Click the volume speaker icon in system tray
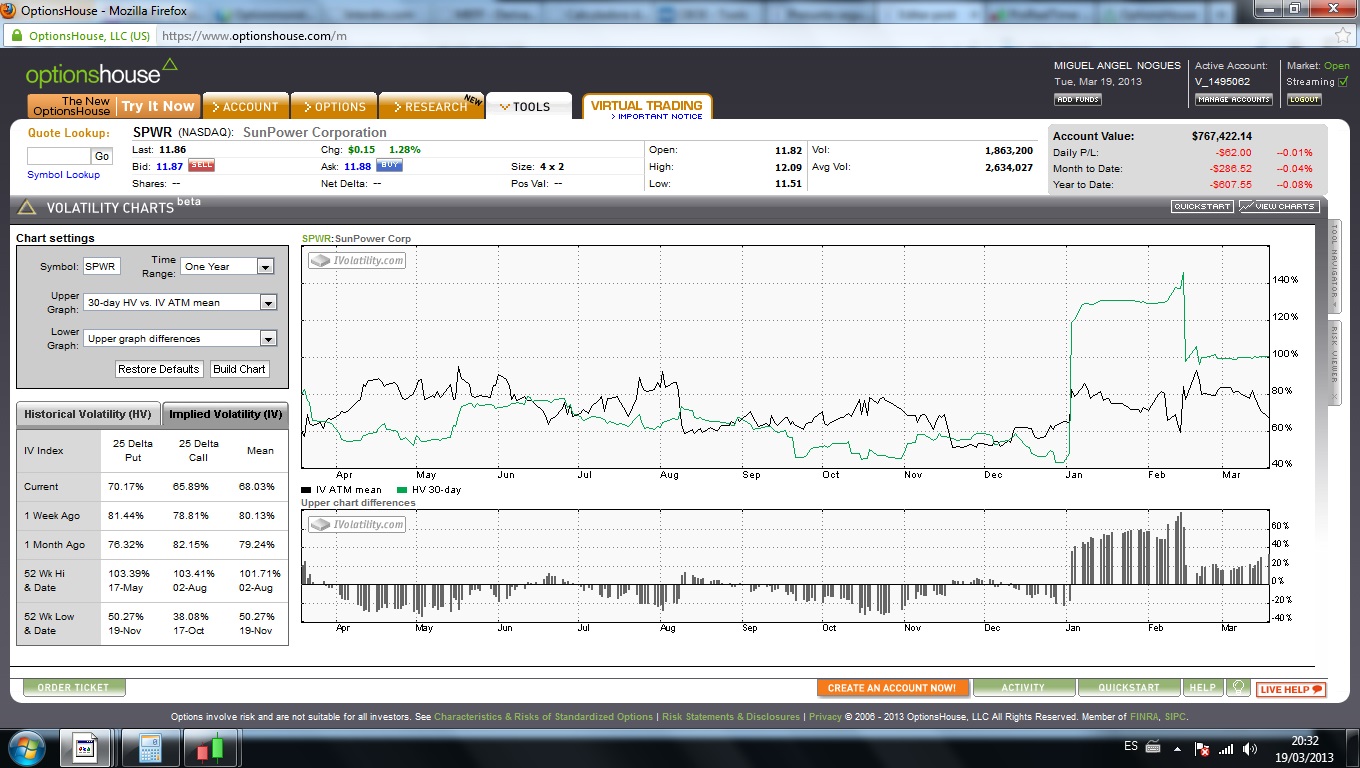The height and width of the screenshot is (768, 1360). tap(1248, 749)
